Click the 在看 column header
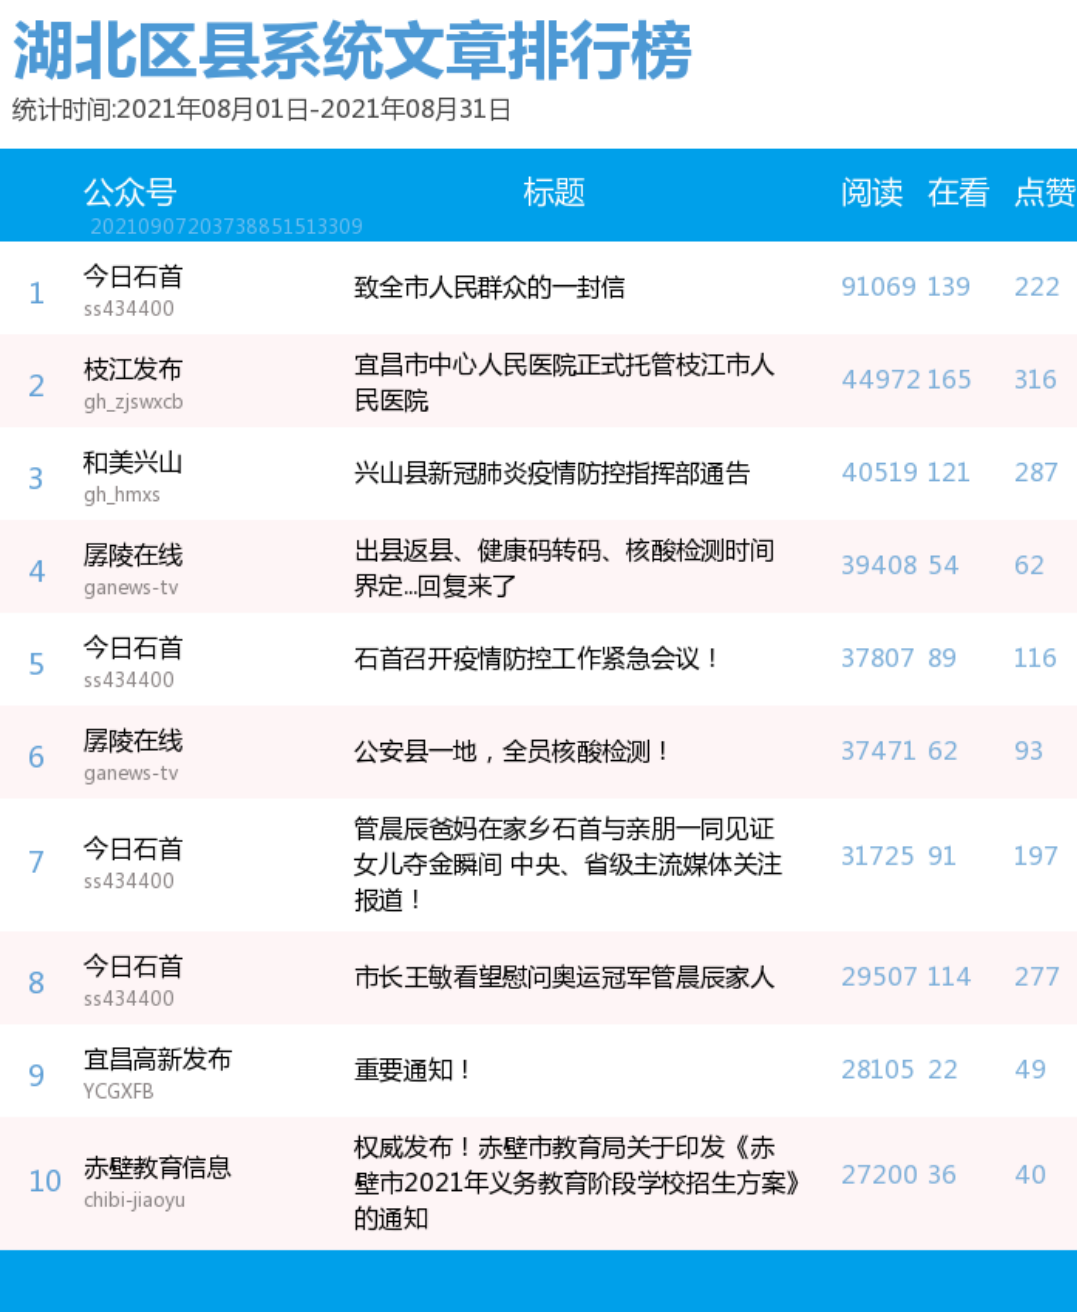The height and width of the screenshot is (1312, 1077). click(x=957, y=192)
